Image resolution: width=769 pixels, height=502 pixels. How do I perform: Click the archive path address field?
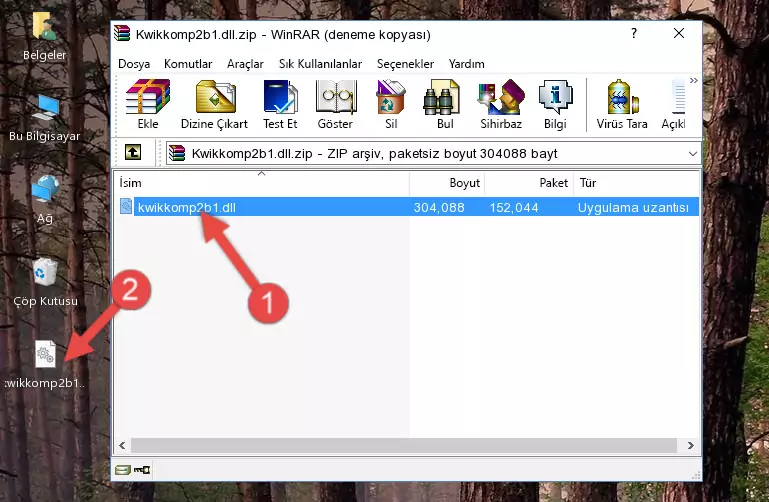433,154
